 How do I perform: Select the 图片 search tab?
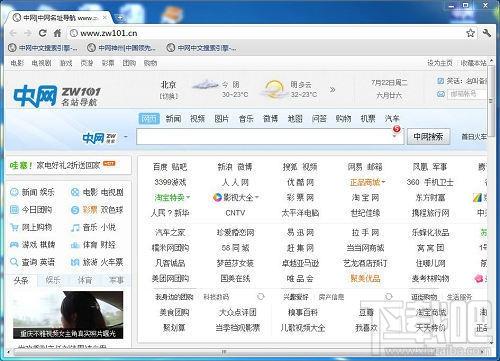(222, 118)
